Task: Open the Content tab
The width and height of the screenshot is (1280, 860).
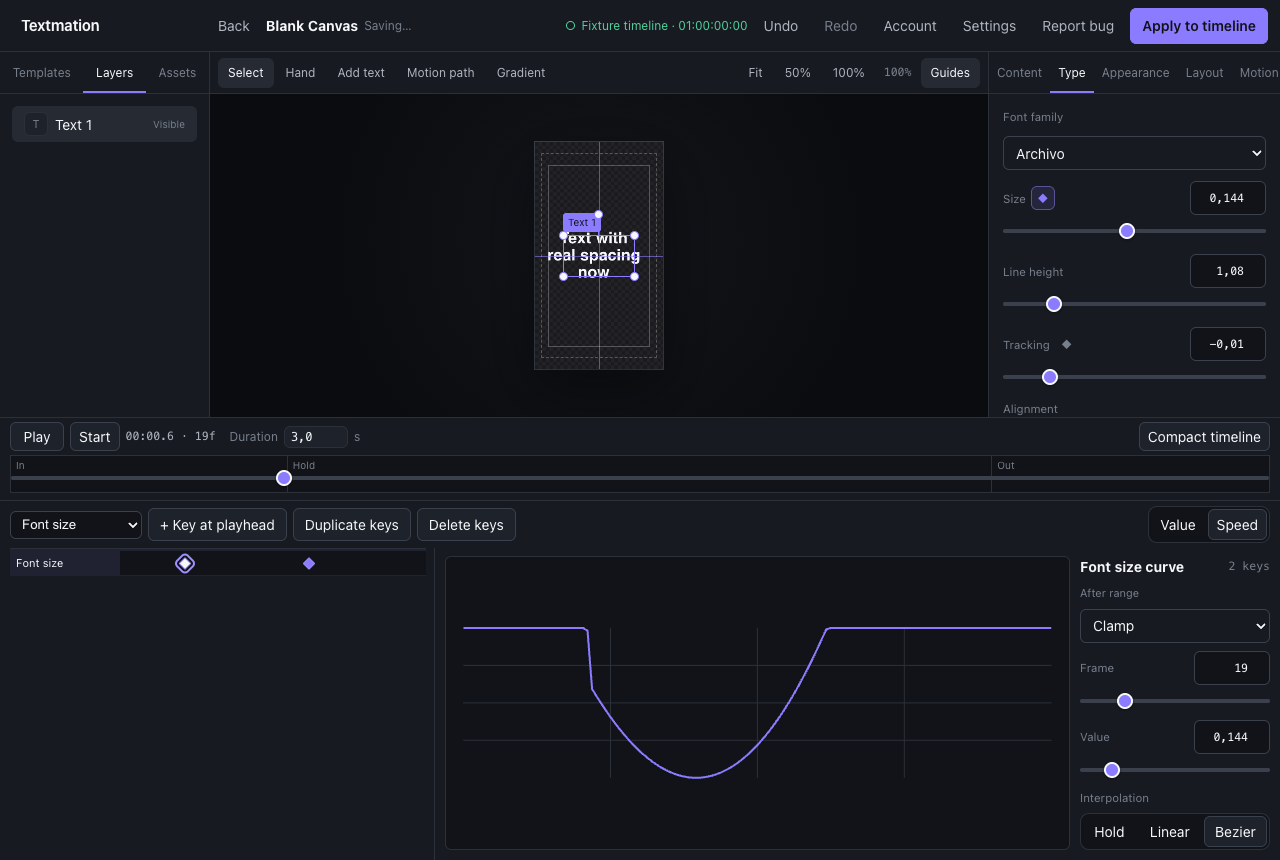Action: pos(1019,73)
